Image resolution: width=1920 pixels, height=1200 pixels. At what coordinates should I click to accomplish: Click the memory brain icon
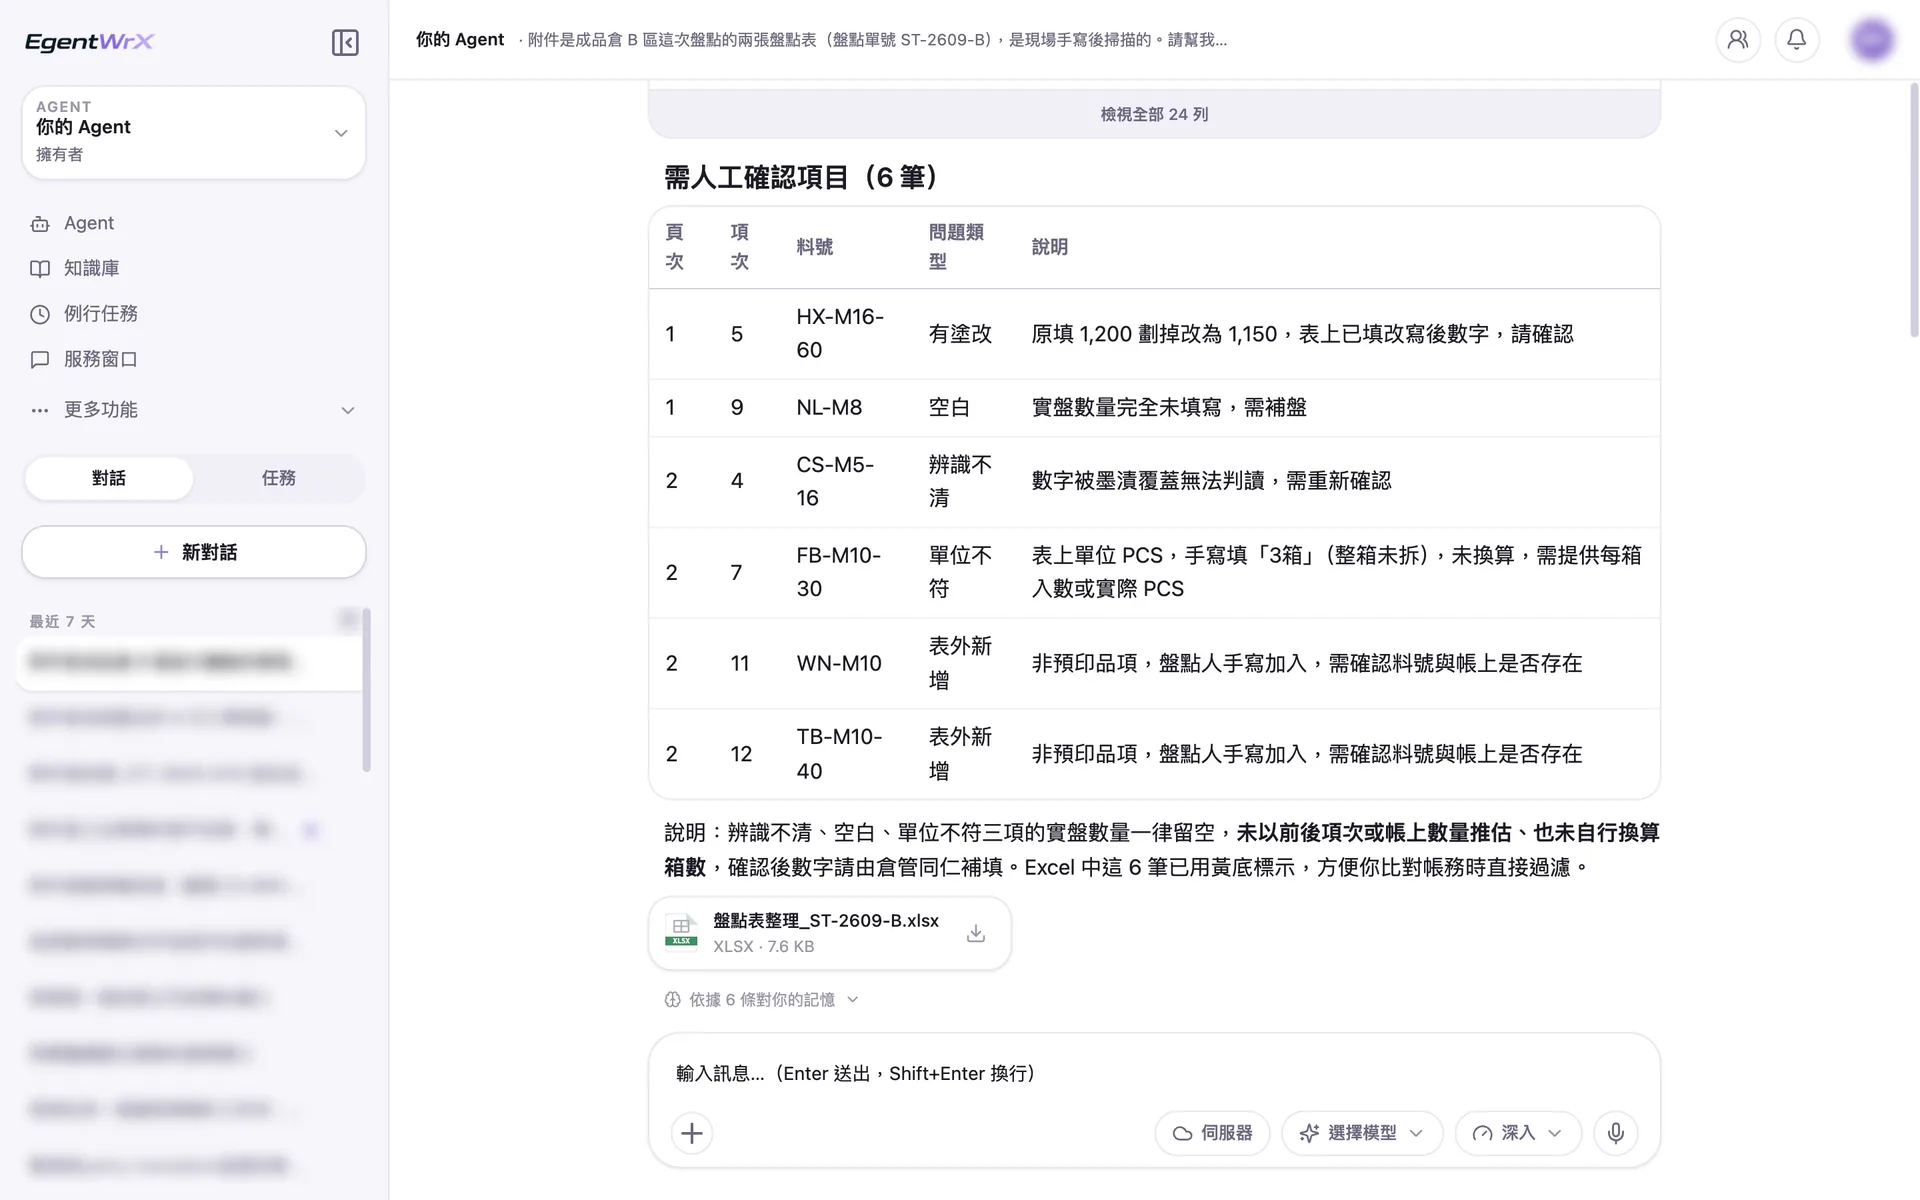tap(672, 1000)
